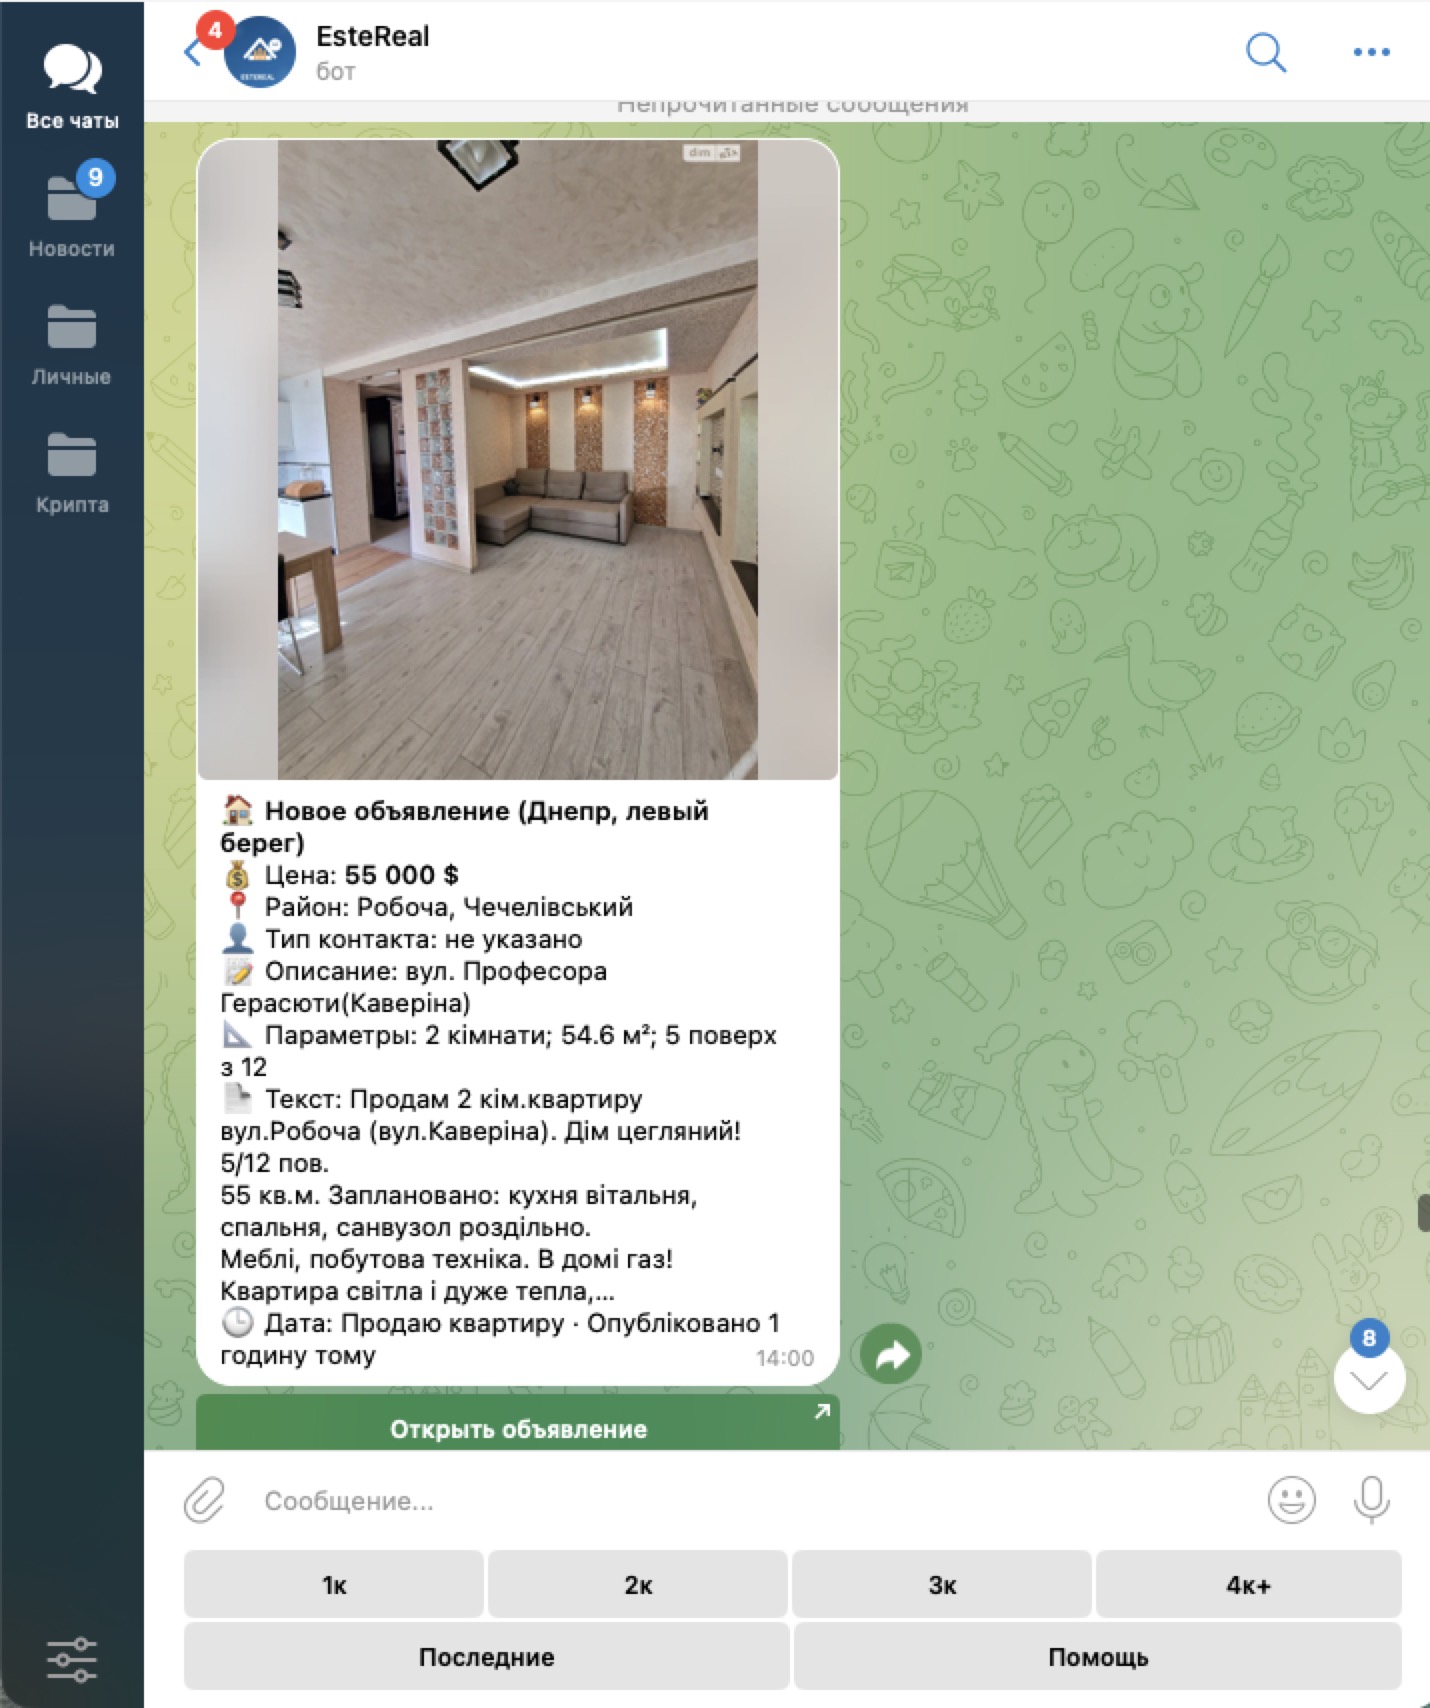Open the sidebar filter settings icon
This screenshot has width=1430, height=1708.
coord(72,1659)
